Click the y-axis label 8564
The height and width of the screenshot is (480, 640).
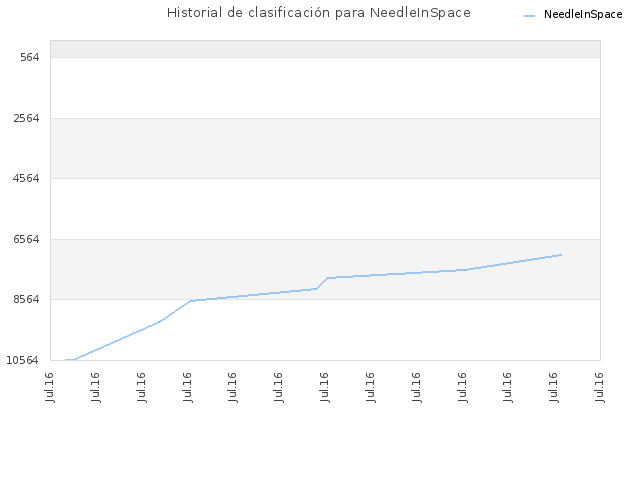tap(27, 300)
